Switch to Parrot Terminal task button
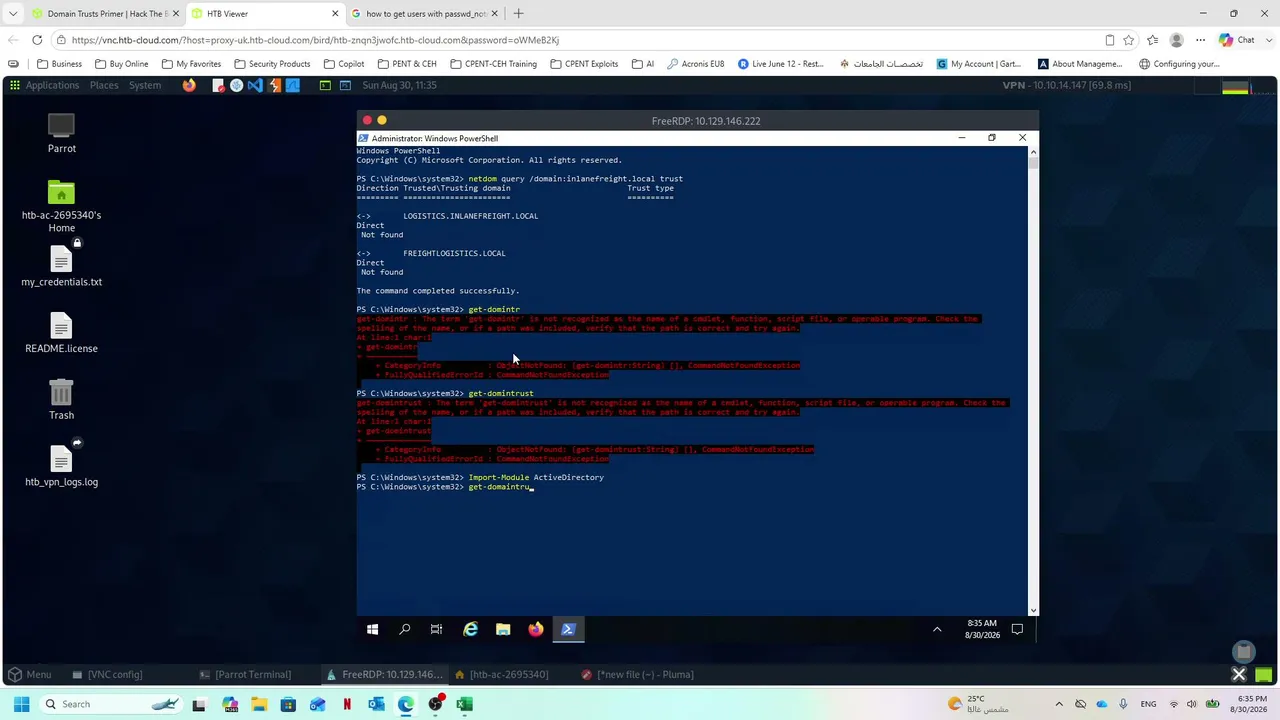This screenshot has height=720, width=1280. 246,674
